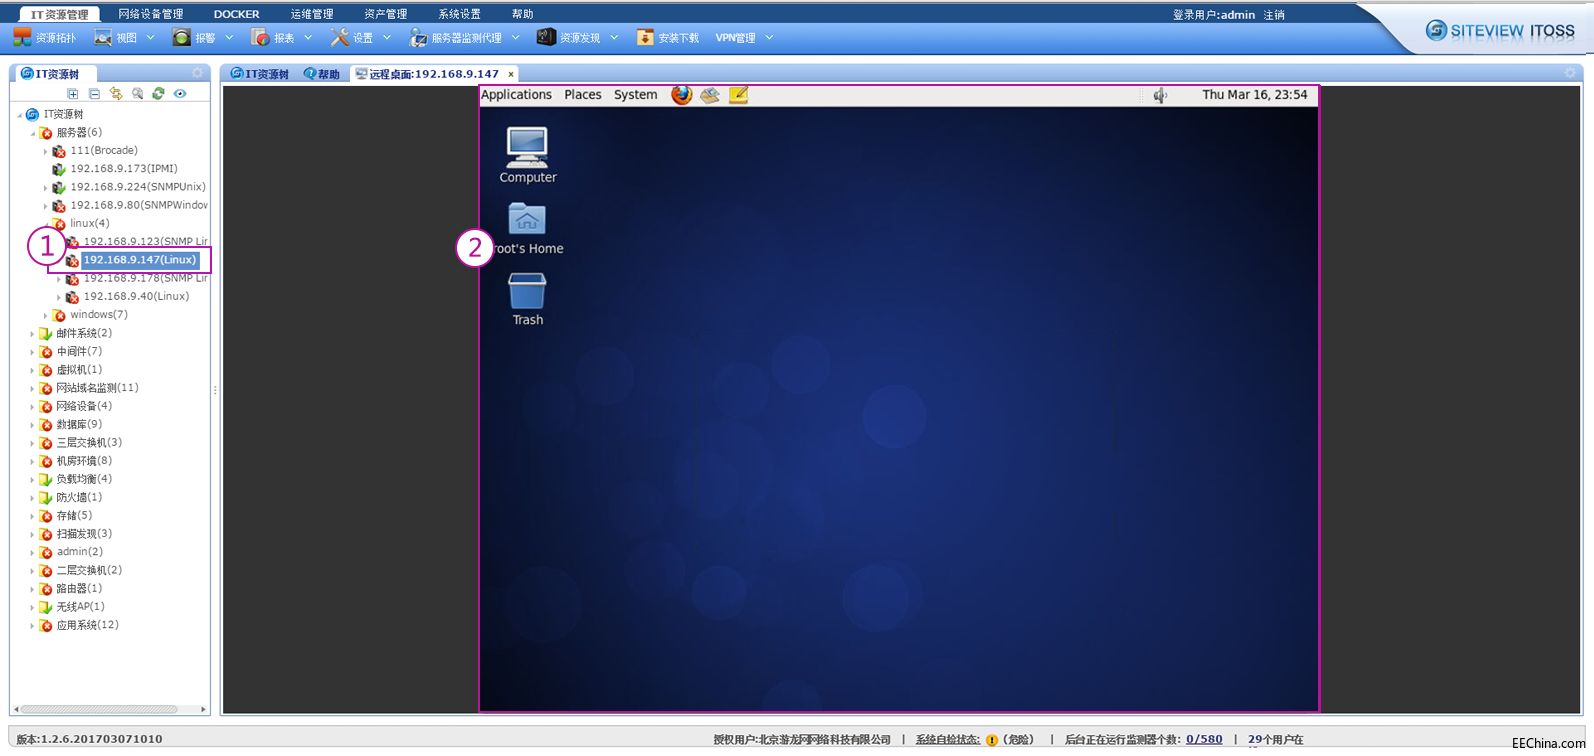Screen dimensions: 1594x756
Task: Open Places menu in remote desktop
Action: 583,95
